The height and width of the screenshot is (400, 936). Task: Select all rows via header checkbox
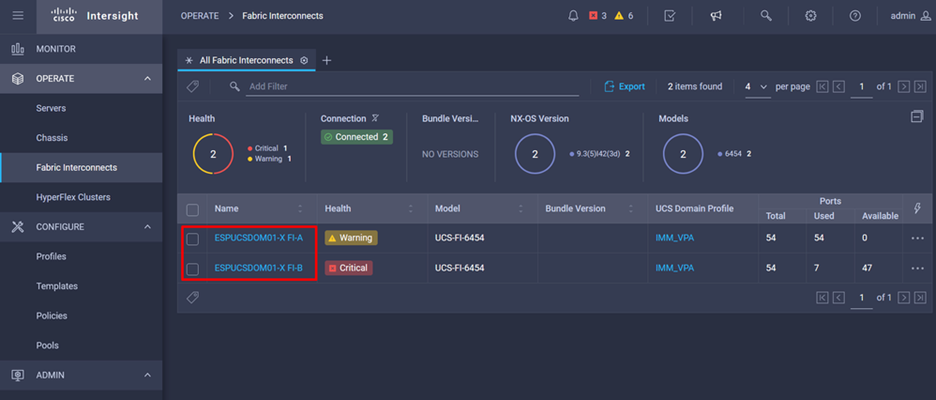pyautogui.click(x=192, y=210)
